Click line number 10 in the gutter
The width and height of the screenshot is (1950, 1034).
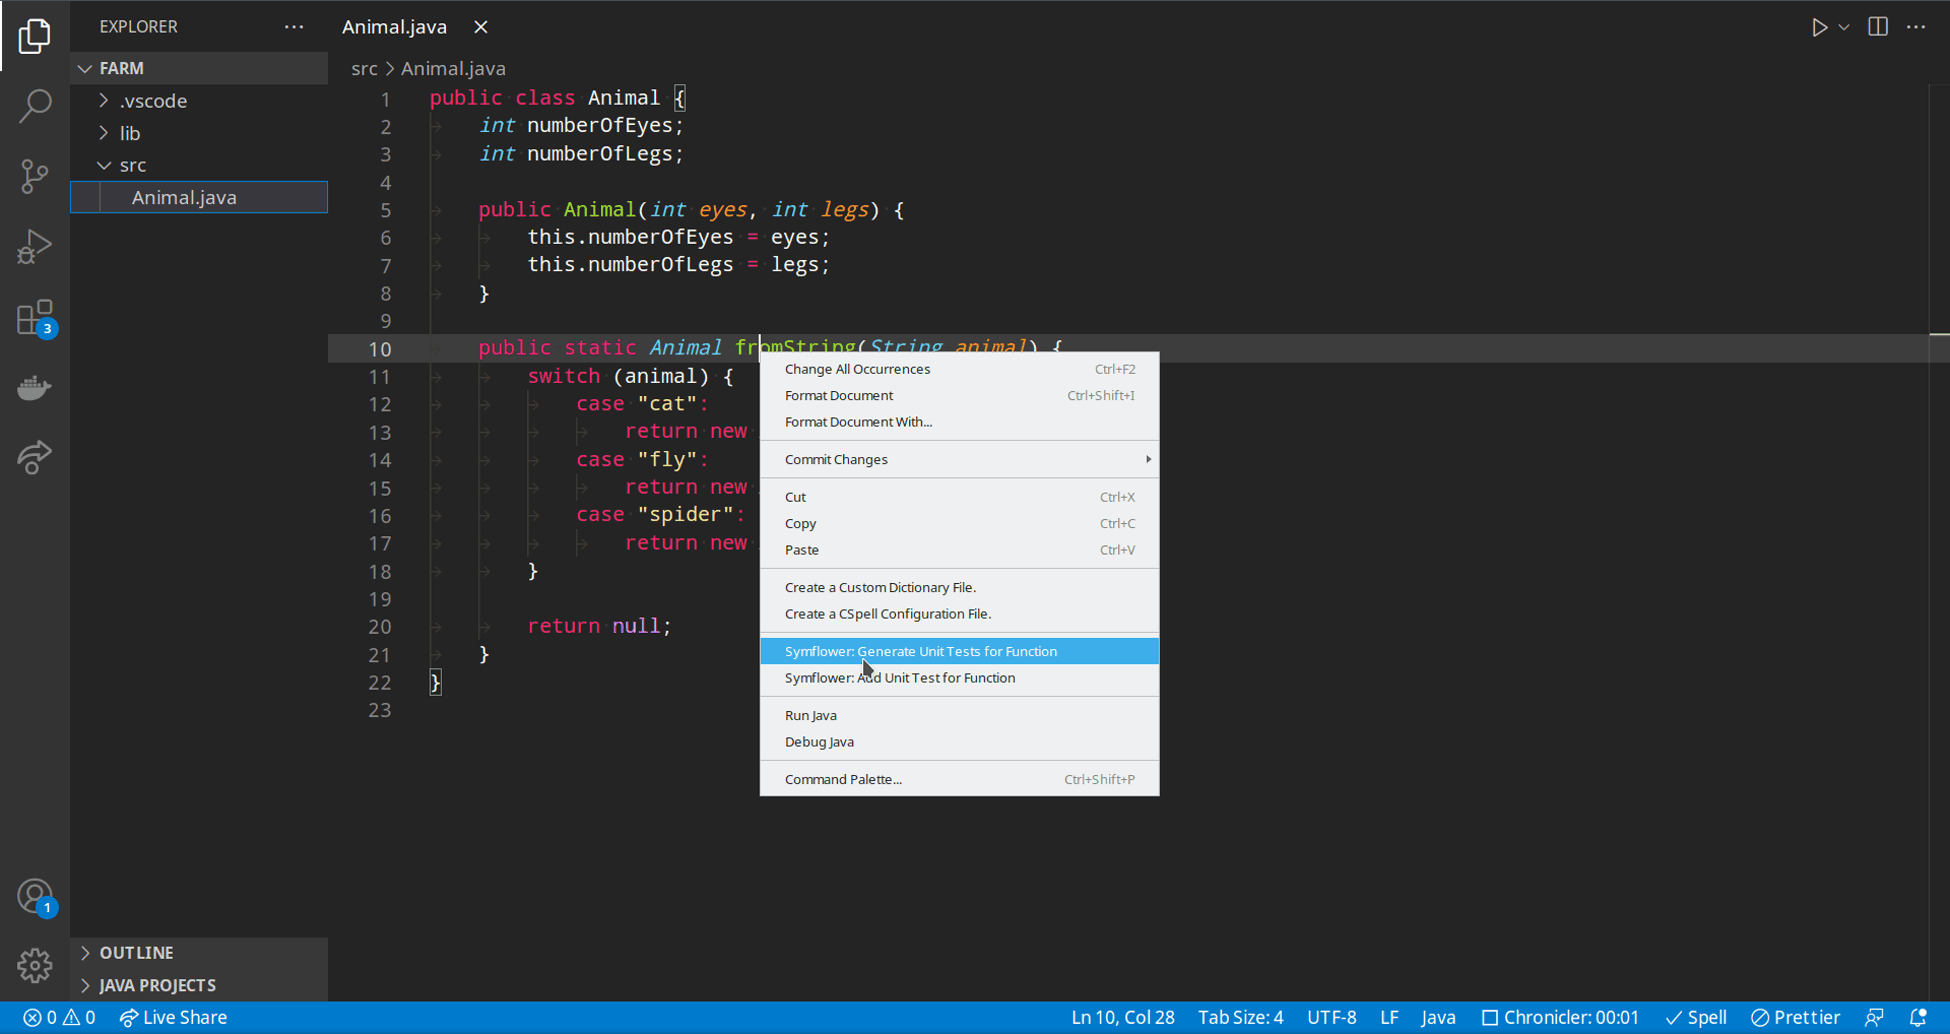point(379,349)
